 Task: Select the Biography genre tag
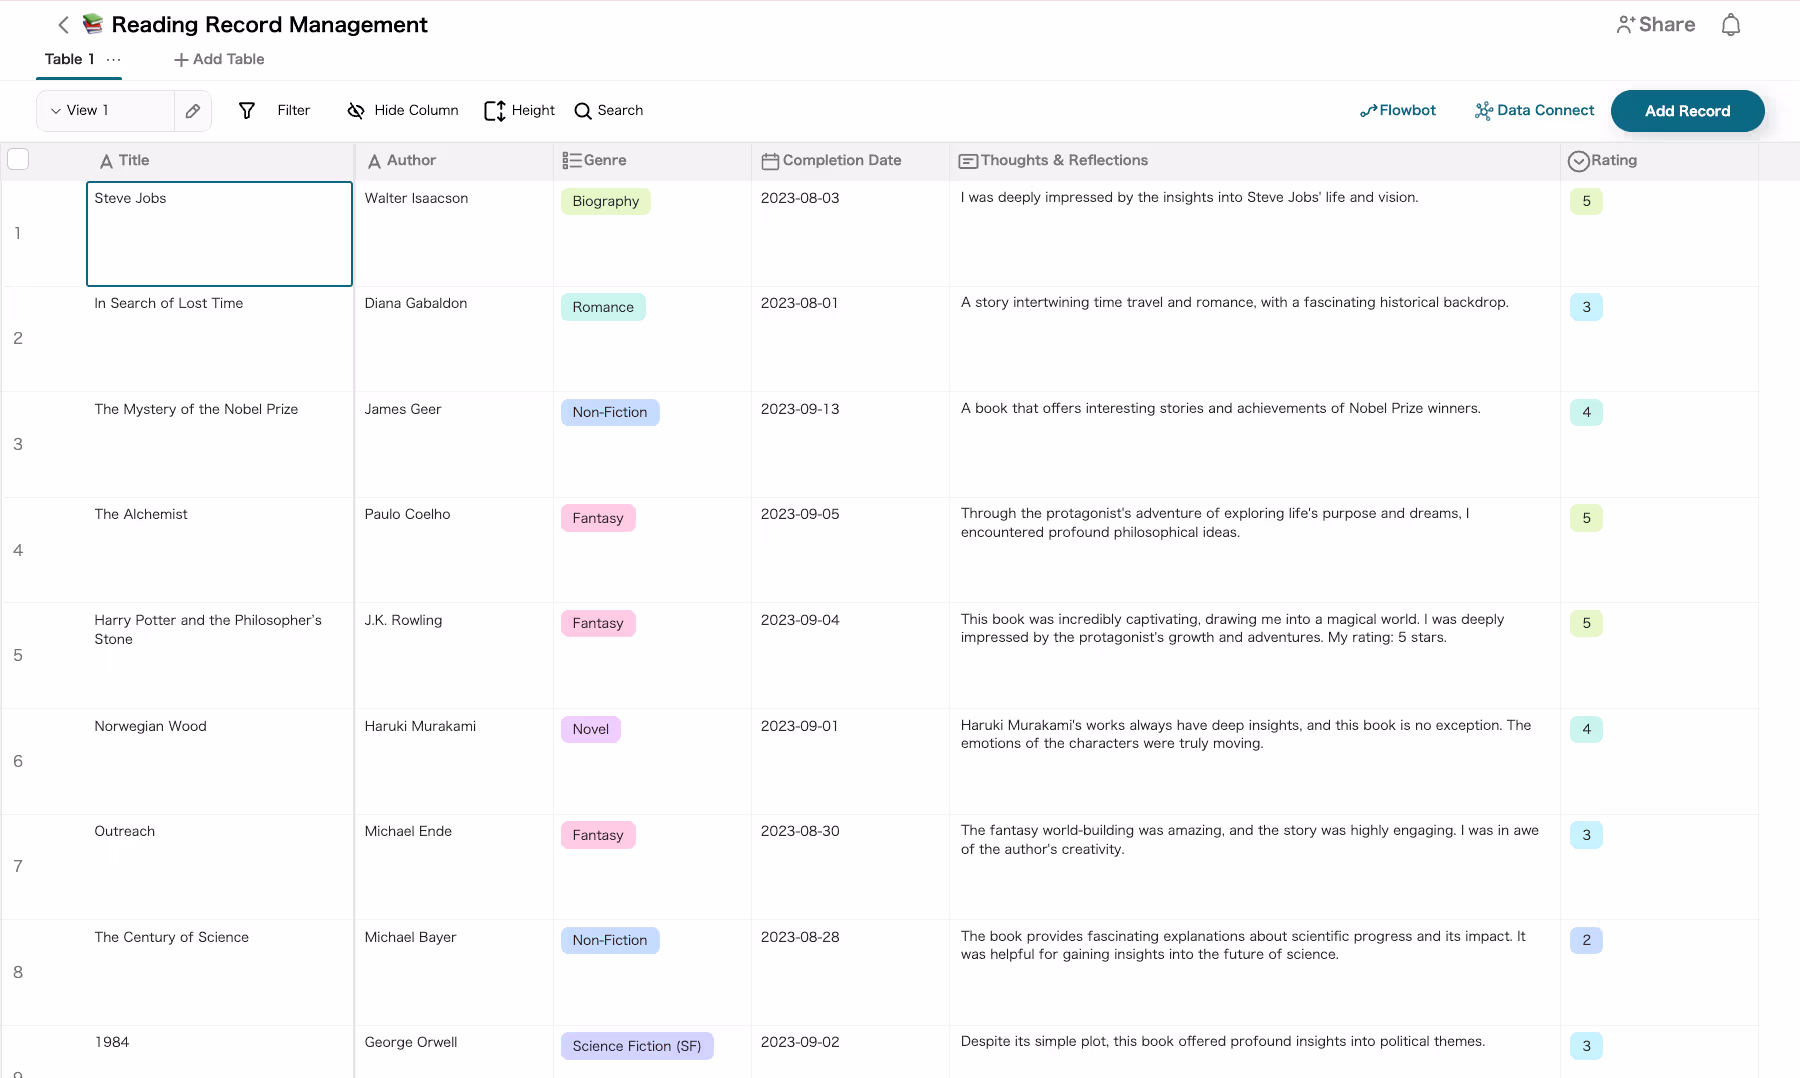click(x=605, y=202)
